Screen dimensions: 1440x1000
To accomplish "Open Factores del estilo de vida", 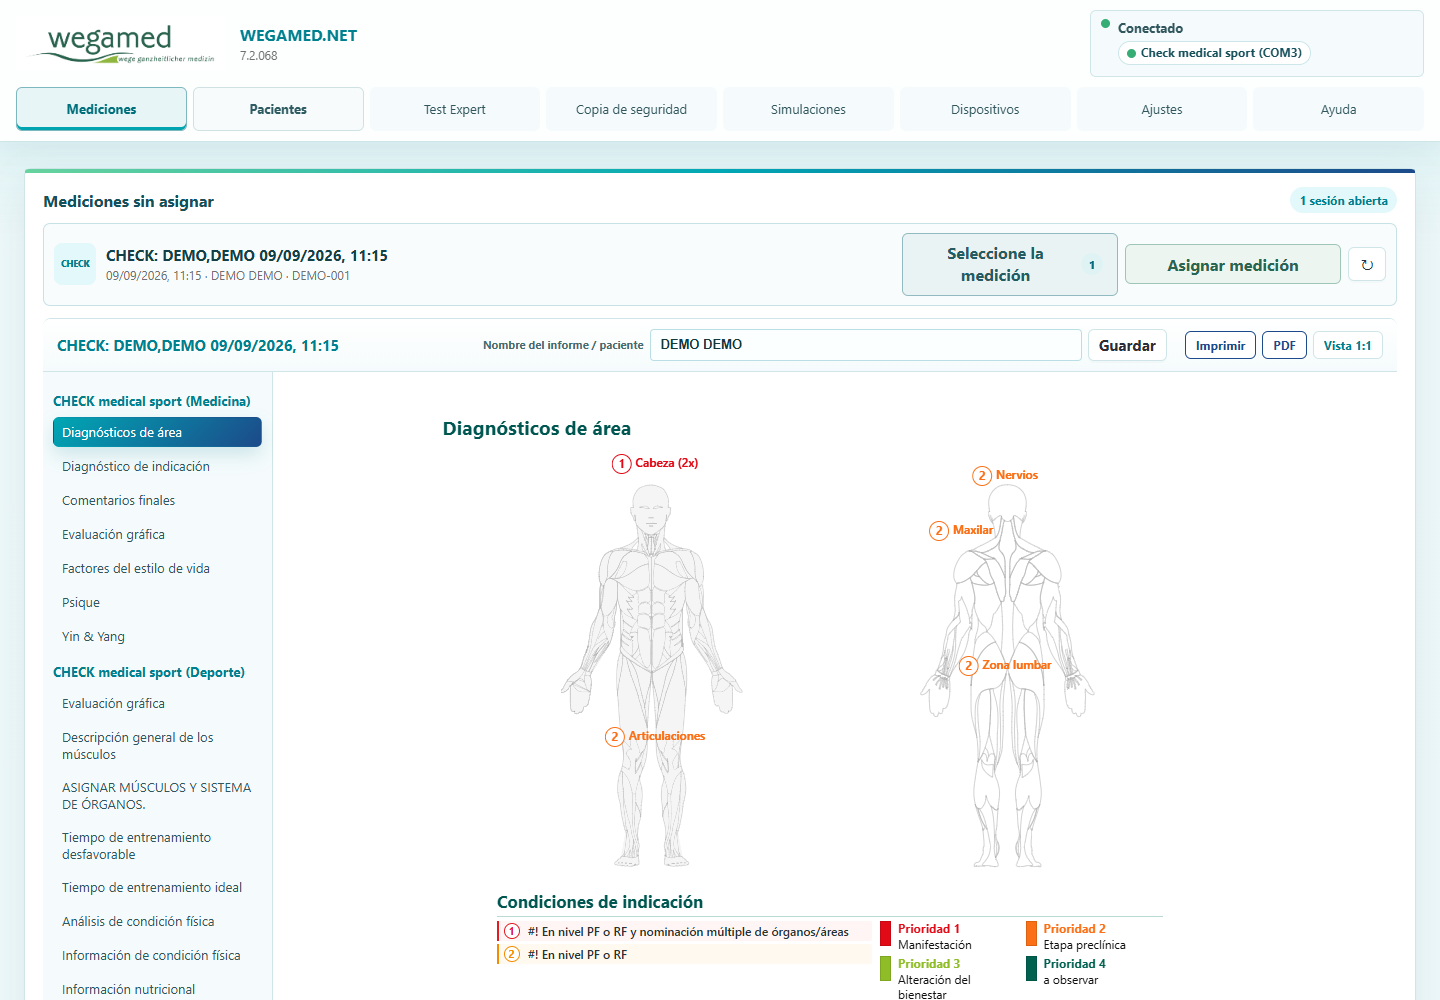I will (157, 568).
